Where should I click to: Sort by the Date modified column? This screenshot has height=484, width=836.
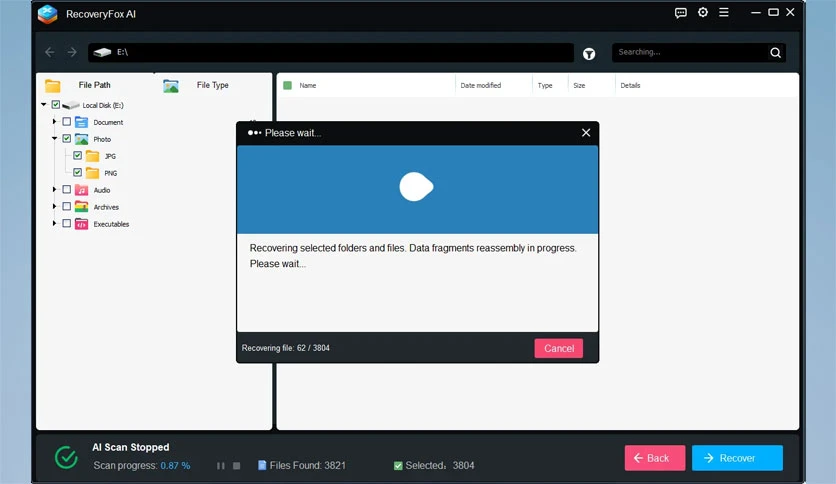click(x=480, y=85)
